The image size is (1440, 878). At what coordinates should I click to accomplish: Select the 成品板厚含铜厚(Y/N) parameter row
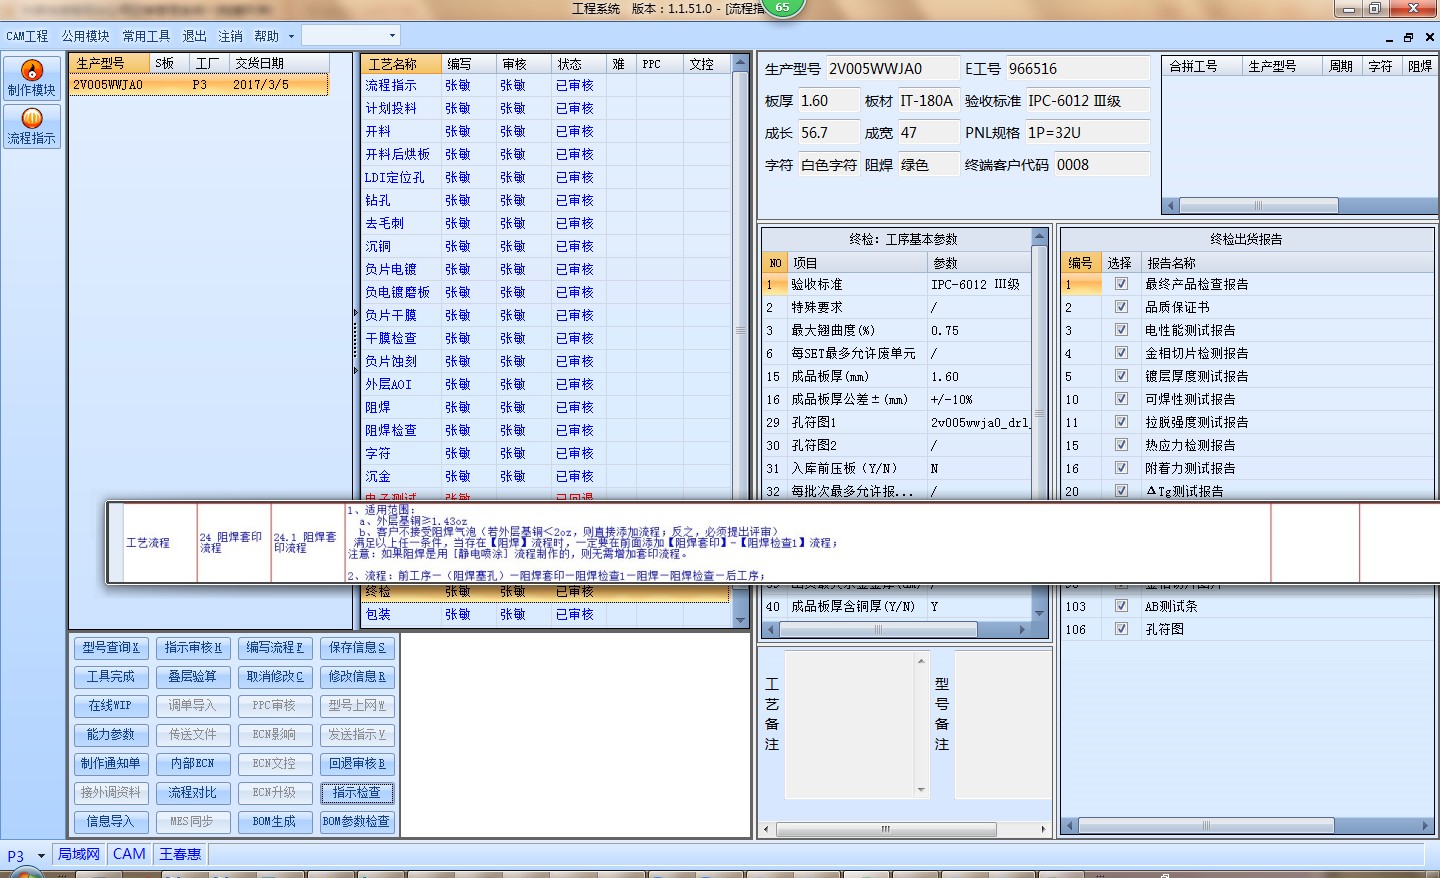pos(896,606)
